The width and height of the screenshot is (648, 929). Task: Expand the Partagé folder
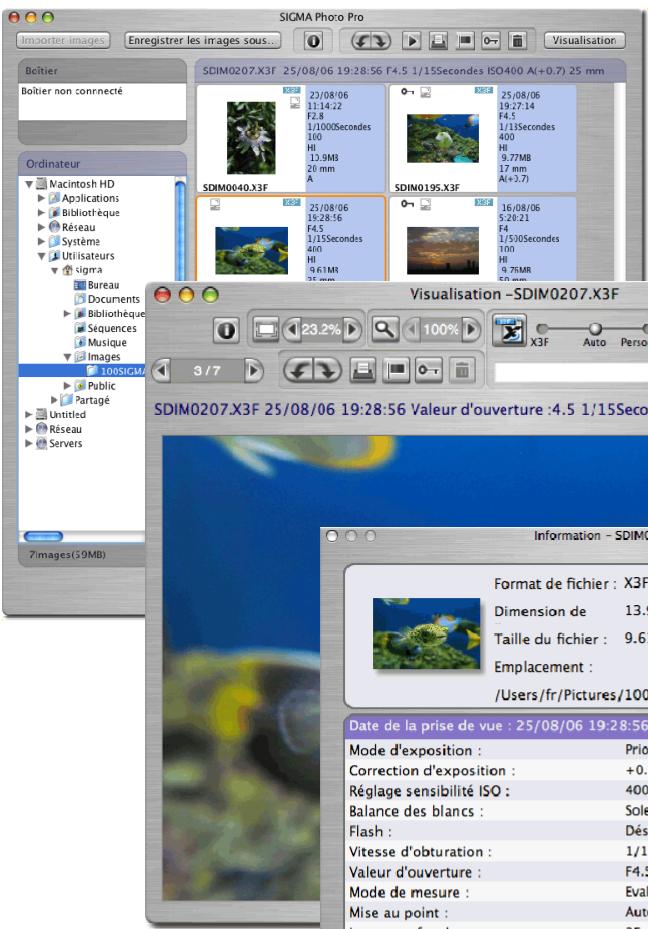54,400
